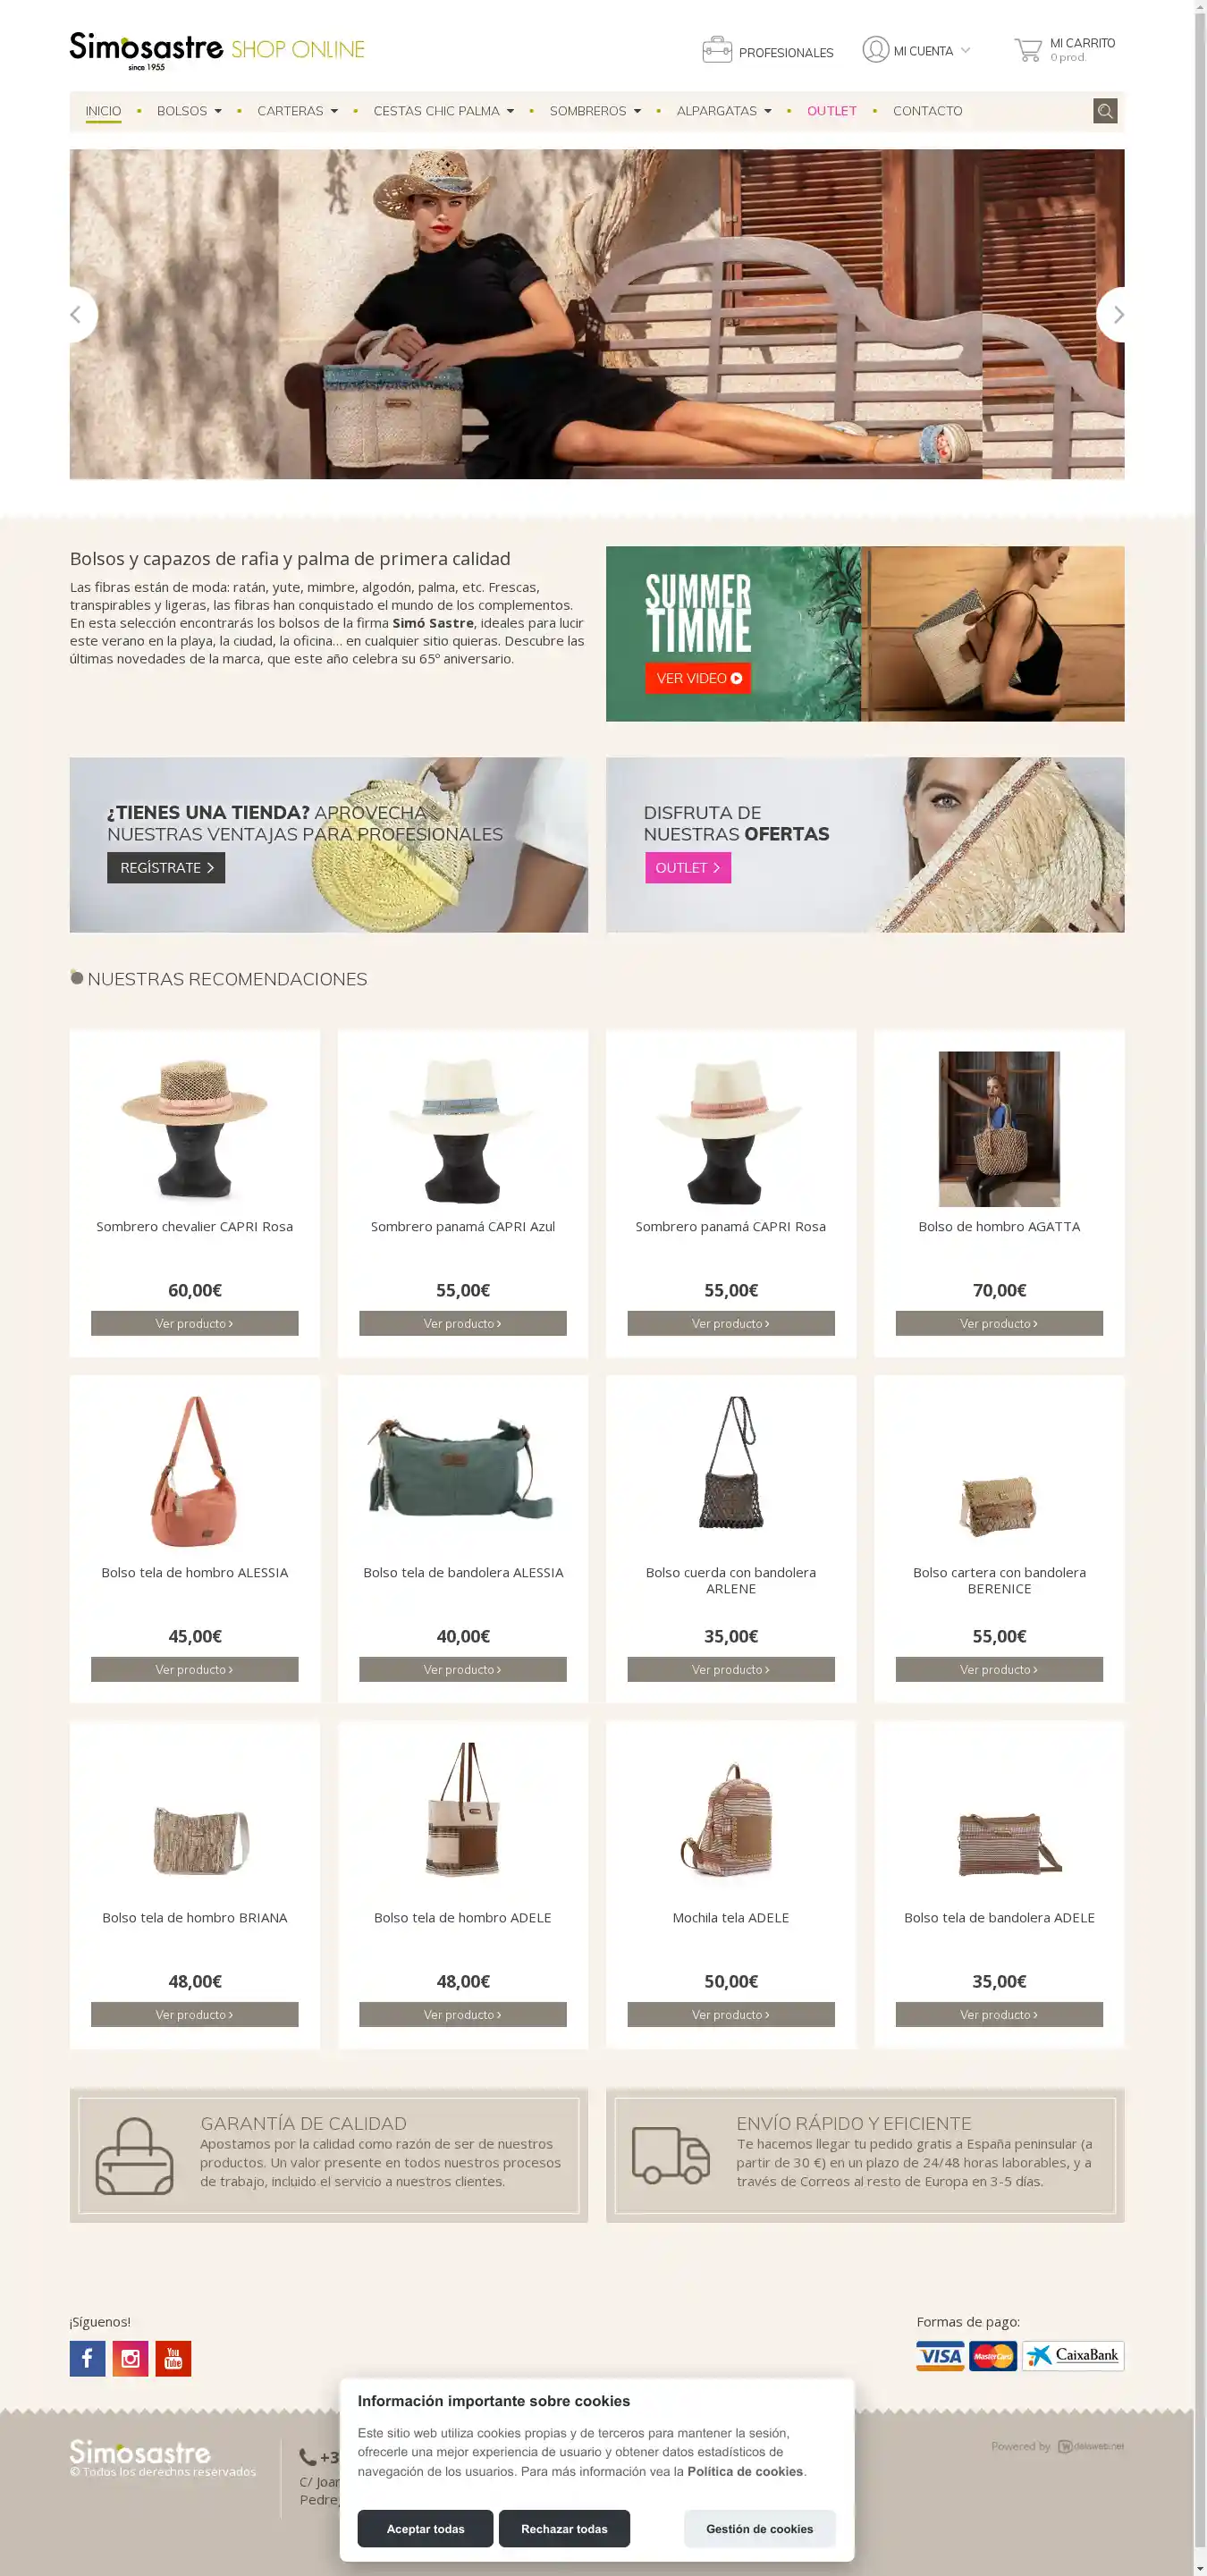Go to next carousel slide arrow
The height and width of the screenshot is (2576, 1207).
tap(1115, 315)
